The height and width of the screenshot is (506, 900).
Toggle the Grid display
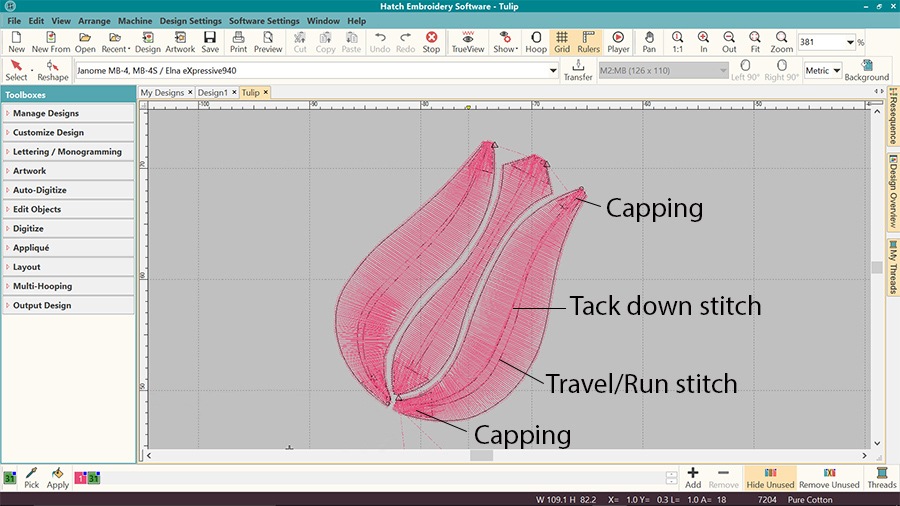(562, 41)
